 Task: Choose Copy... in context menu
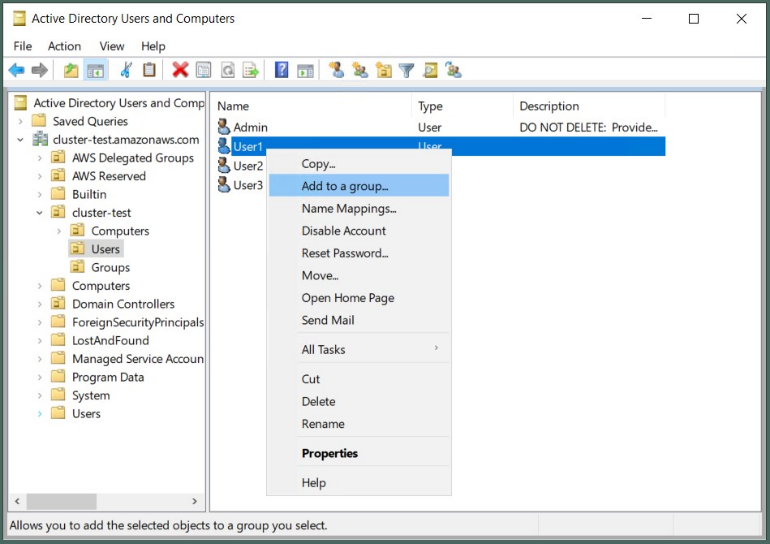tap(359, 163)
